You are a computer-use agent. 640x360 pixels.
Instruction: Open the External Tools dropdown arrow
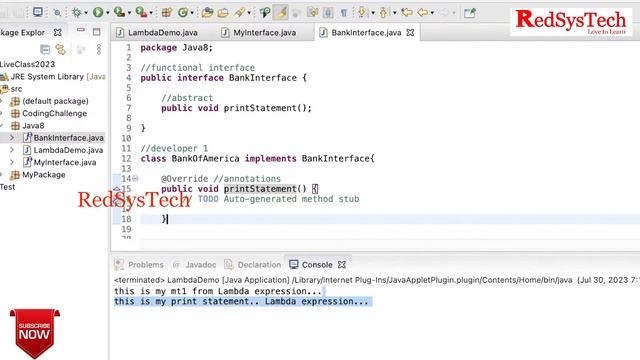click(x=151, y=13)
